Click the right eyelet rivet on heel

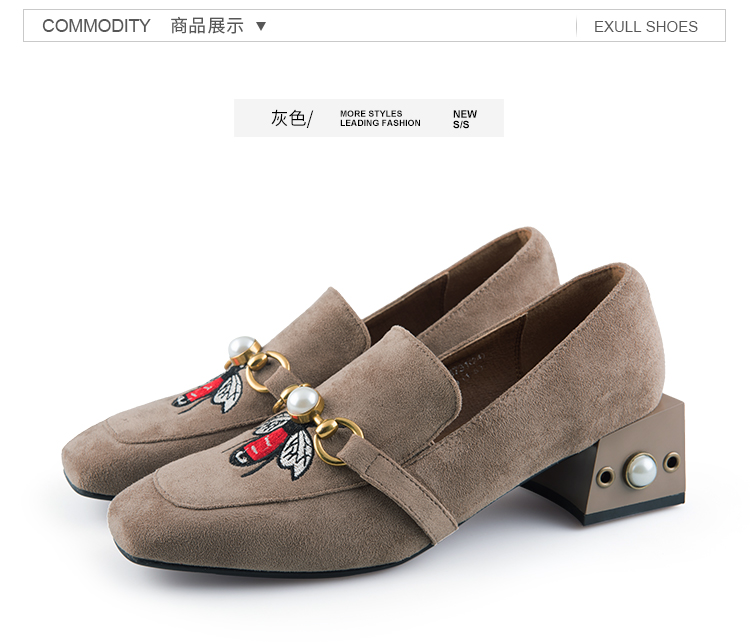point(672,462)
